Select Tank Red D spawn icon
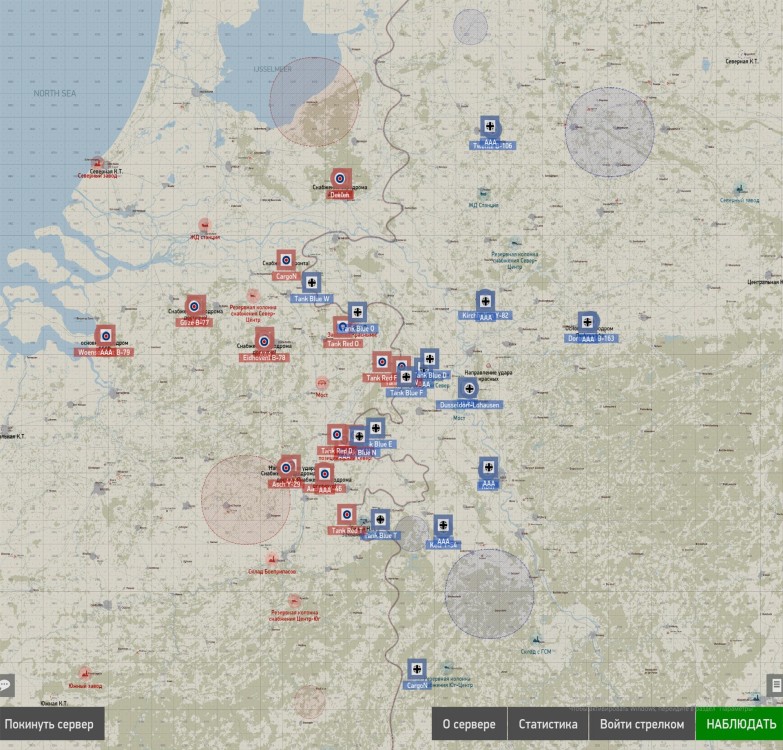783x750 pixels. click(x=337, y=434)
